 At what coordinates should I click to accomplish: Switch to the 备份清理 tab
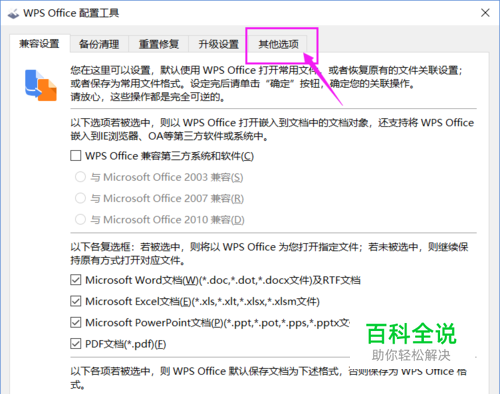pos(99,44)
